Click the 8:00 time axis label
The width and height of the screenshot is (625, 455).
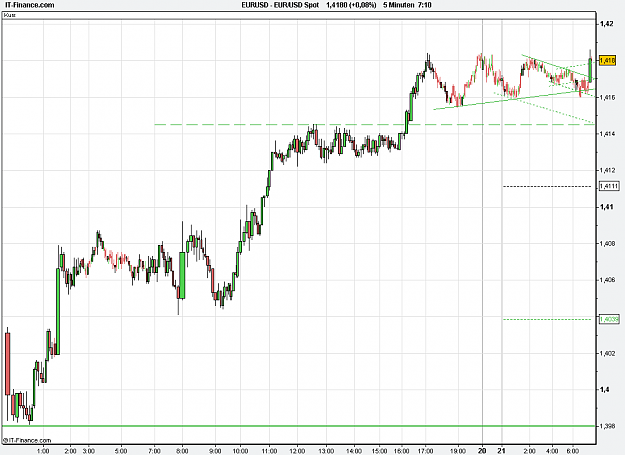182,451
